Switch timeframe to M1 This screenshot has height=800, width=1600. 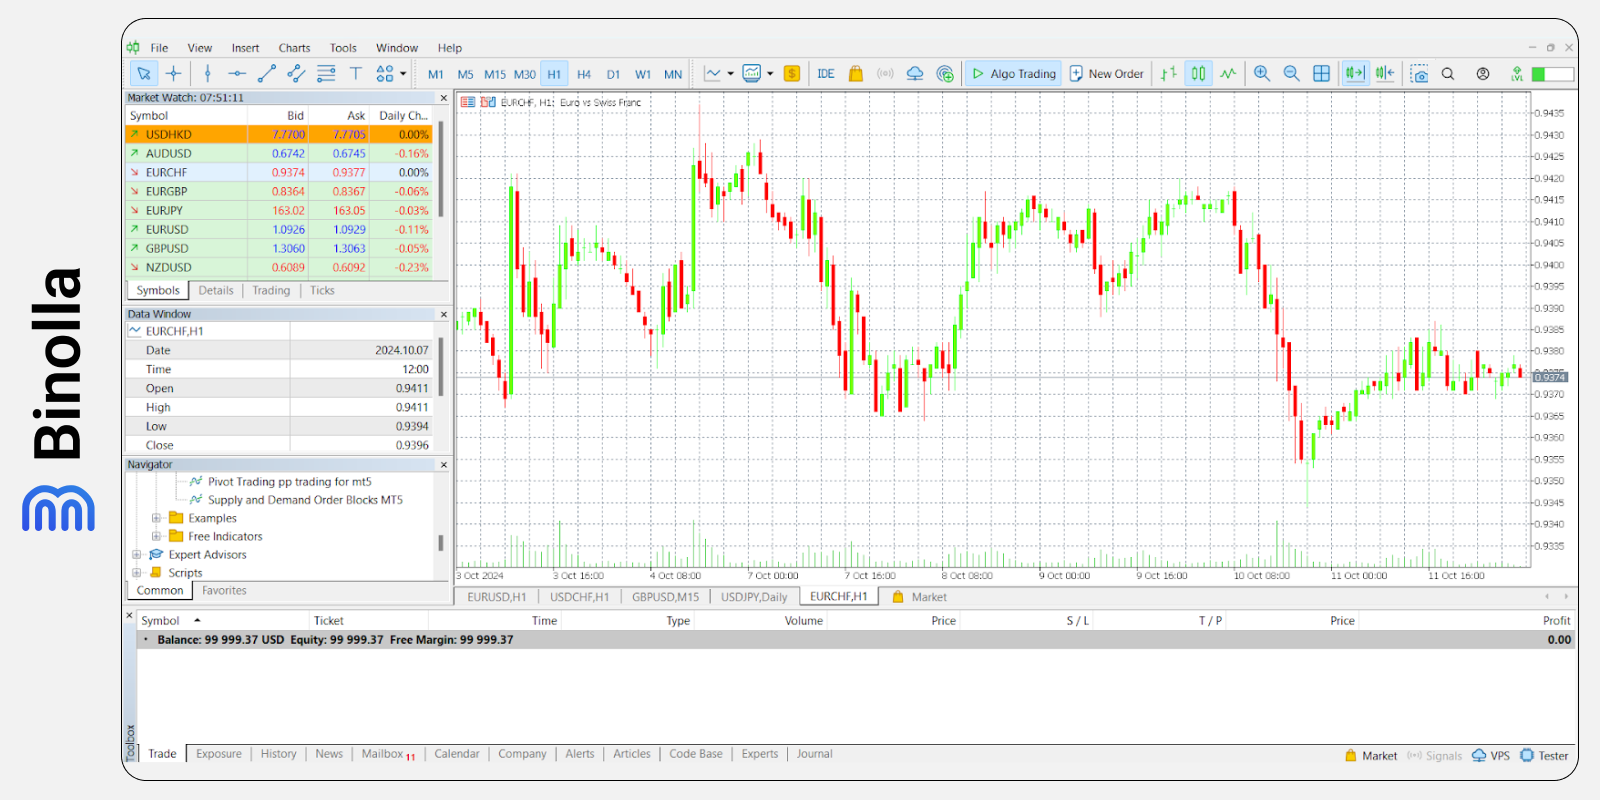[436, 74]
